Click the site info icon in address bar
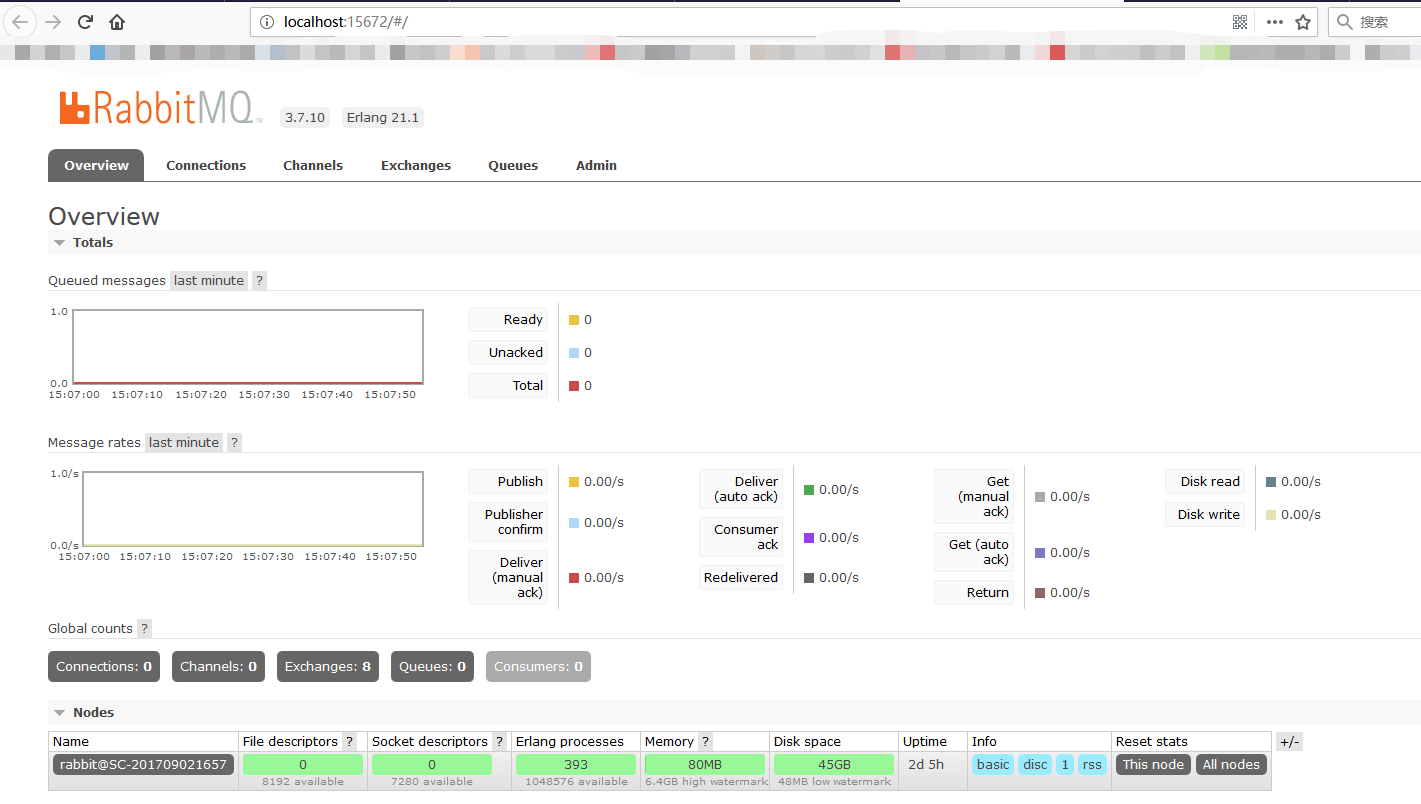Viewport: 1421px width, 804px height. (266, 22)
